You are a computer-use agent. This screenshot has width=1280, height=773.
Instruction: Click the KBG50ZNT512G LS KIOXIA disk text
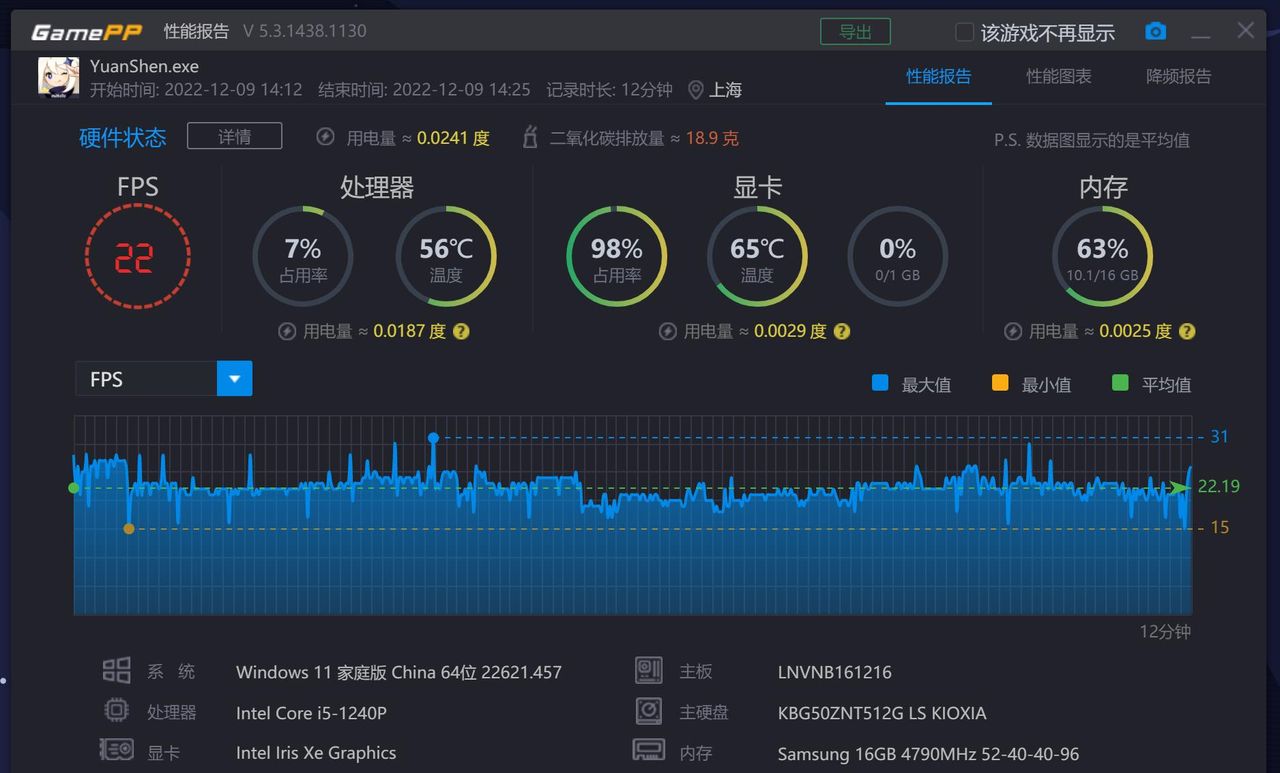tap(882, 713)
